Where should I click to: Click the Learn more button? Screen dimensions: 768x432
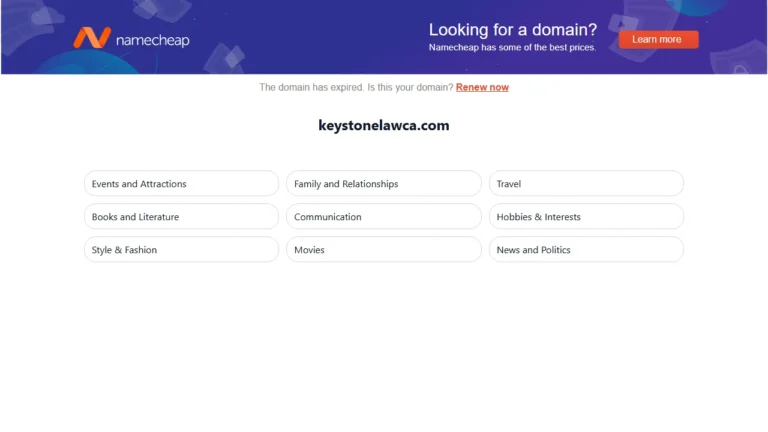658,40
